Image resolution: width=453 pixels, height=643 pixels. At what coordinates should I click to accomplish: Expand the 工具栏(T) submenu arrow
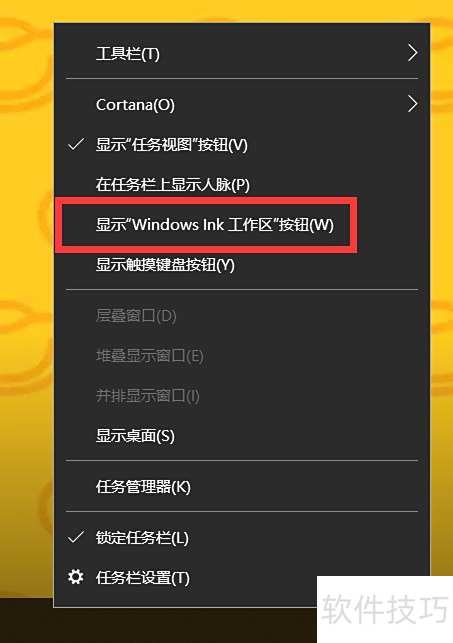412,53
